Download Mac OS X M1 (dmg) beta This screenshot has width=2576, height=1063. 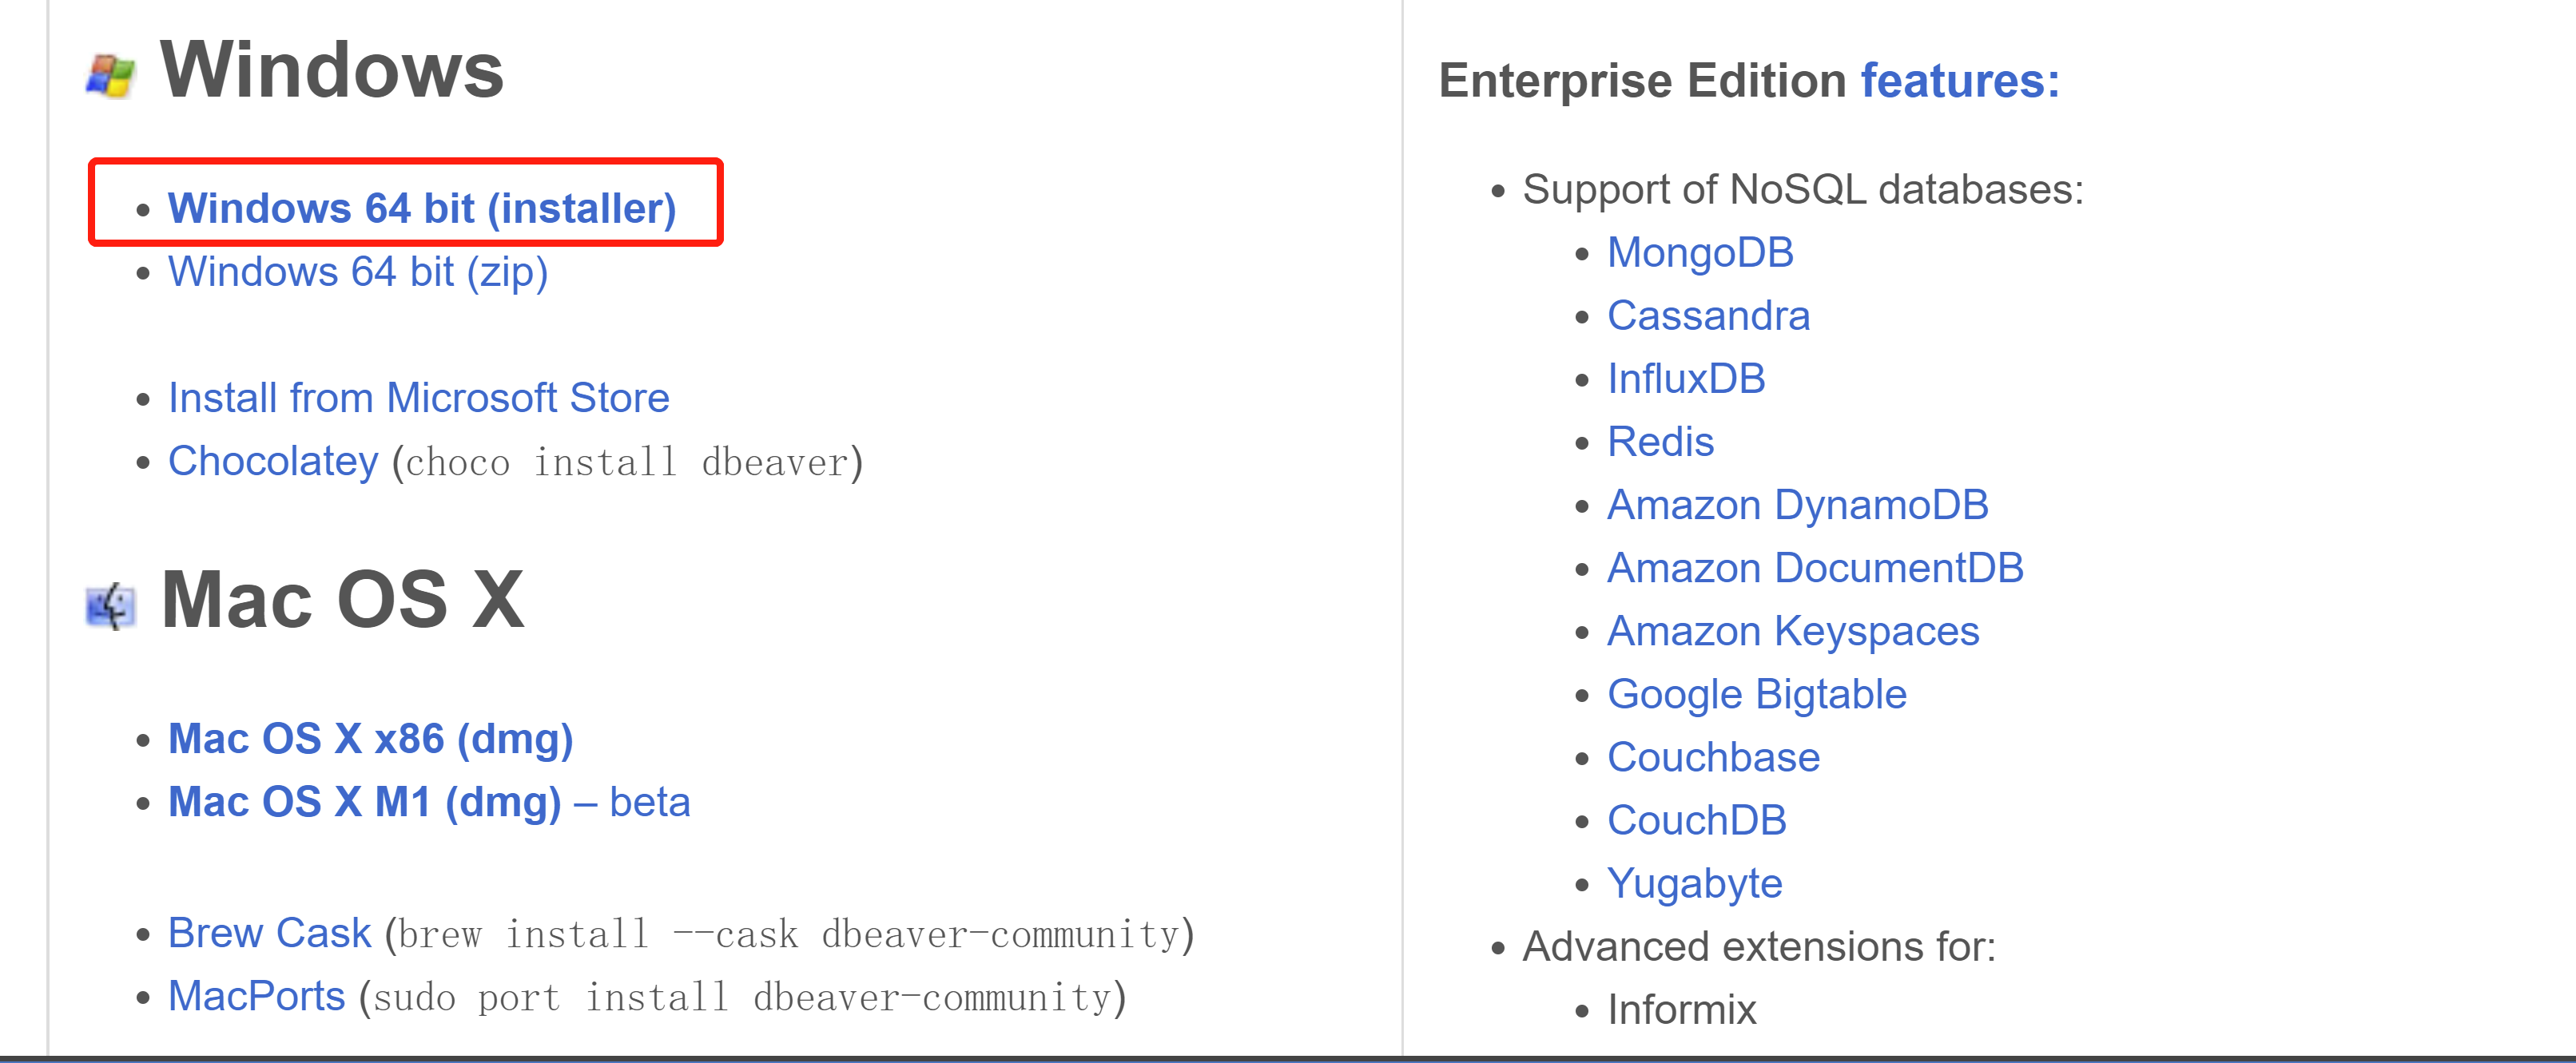click(x=429, y=802)
